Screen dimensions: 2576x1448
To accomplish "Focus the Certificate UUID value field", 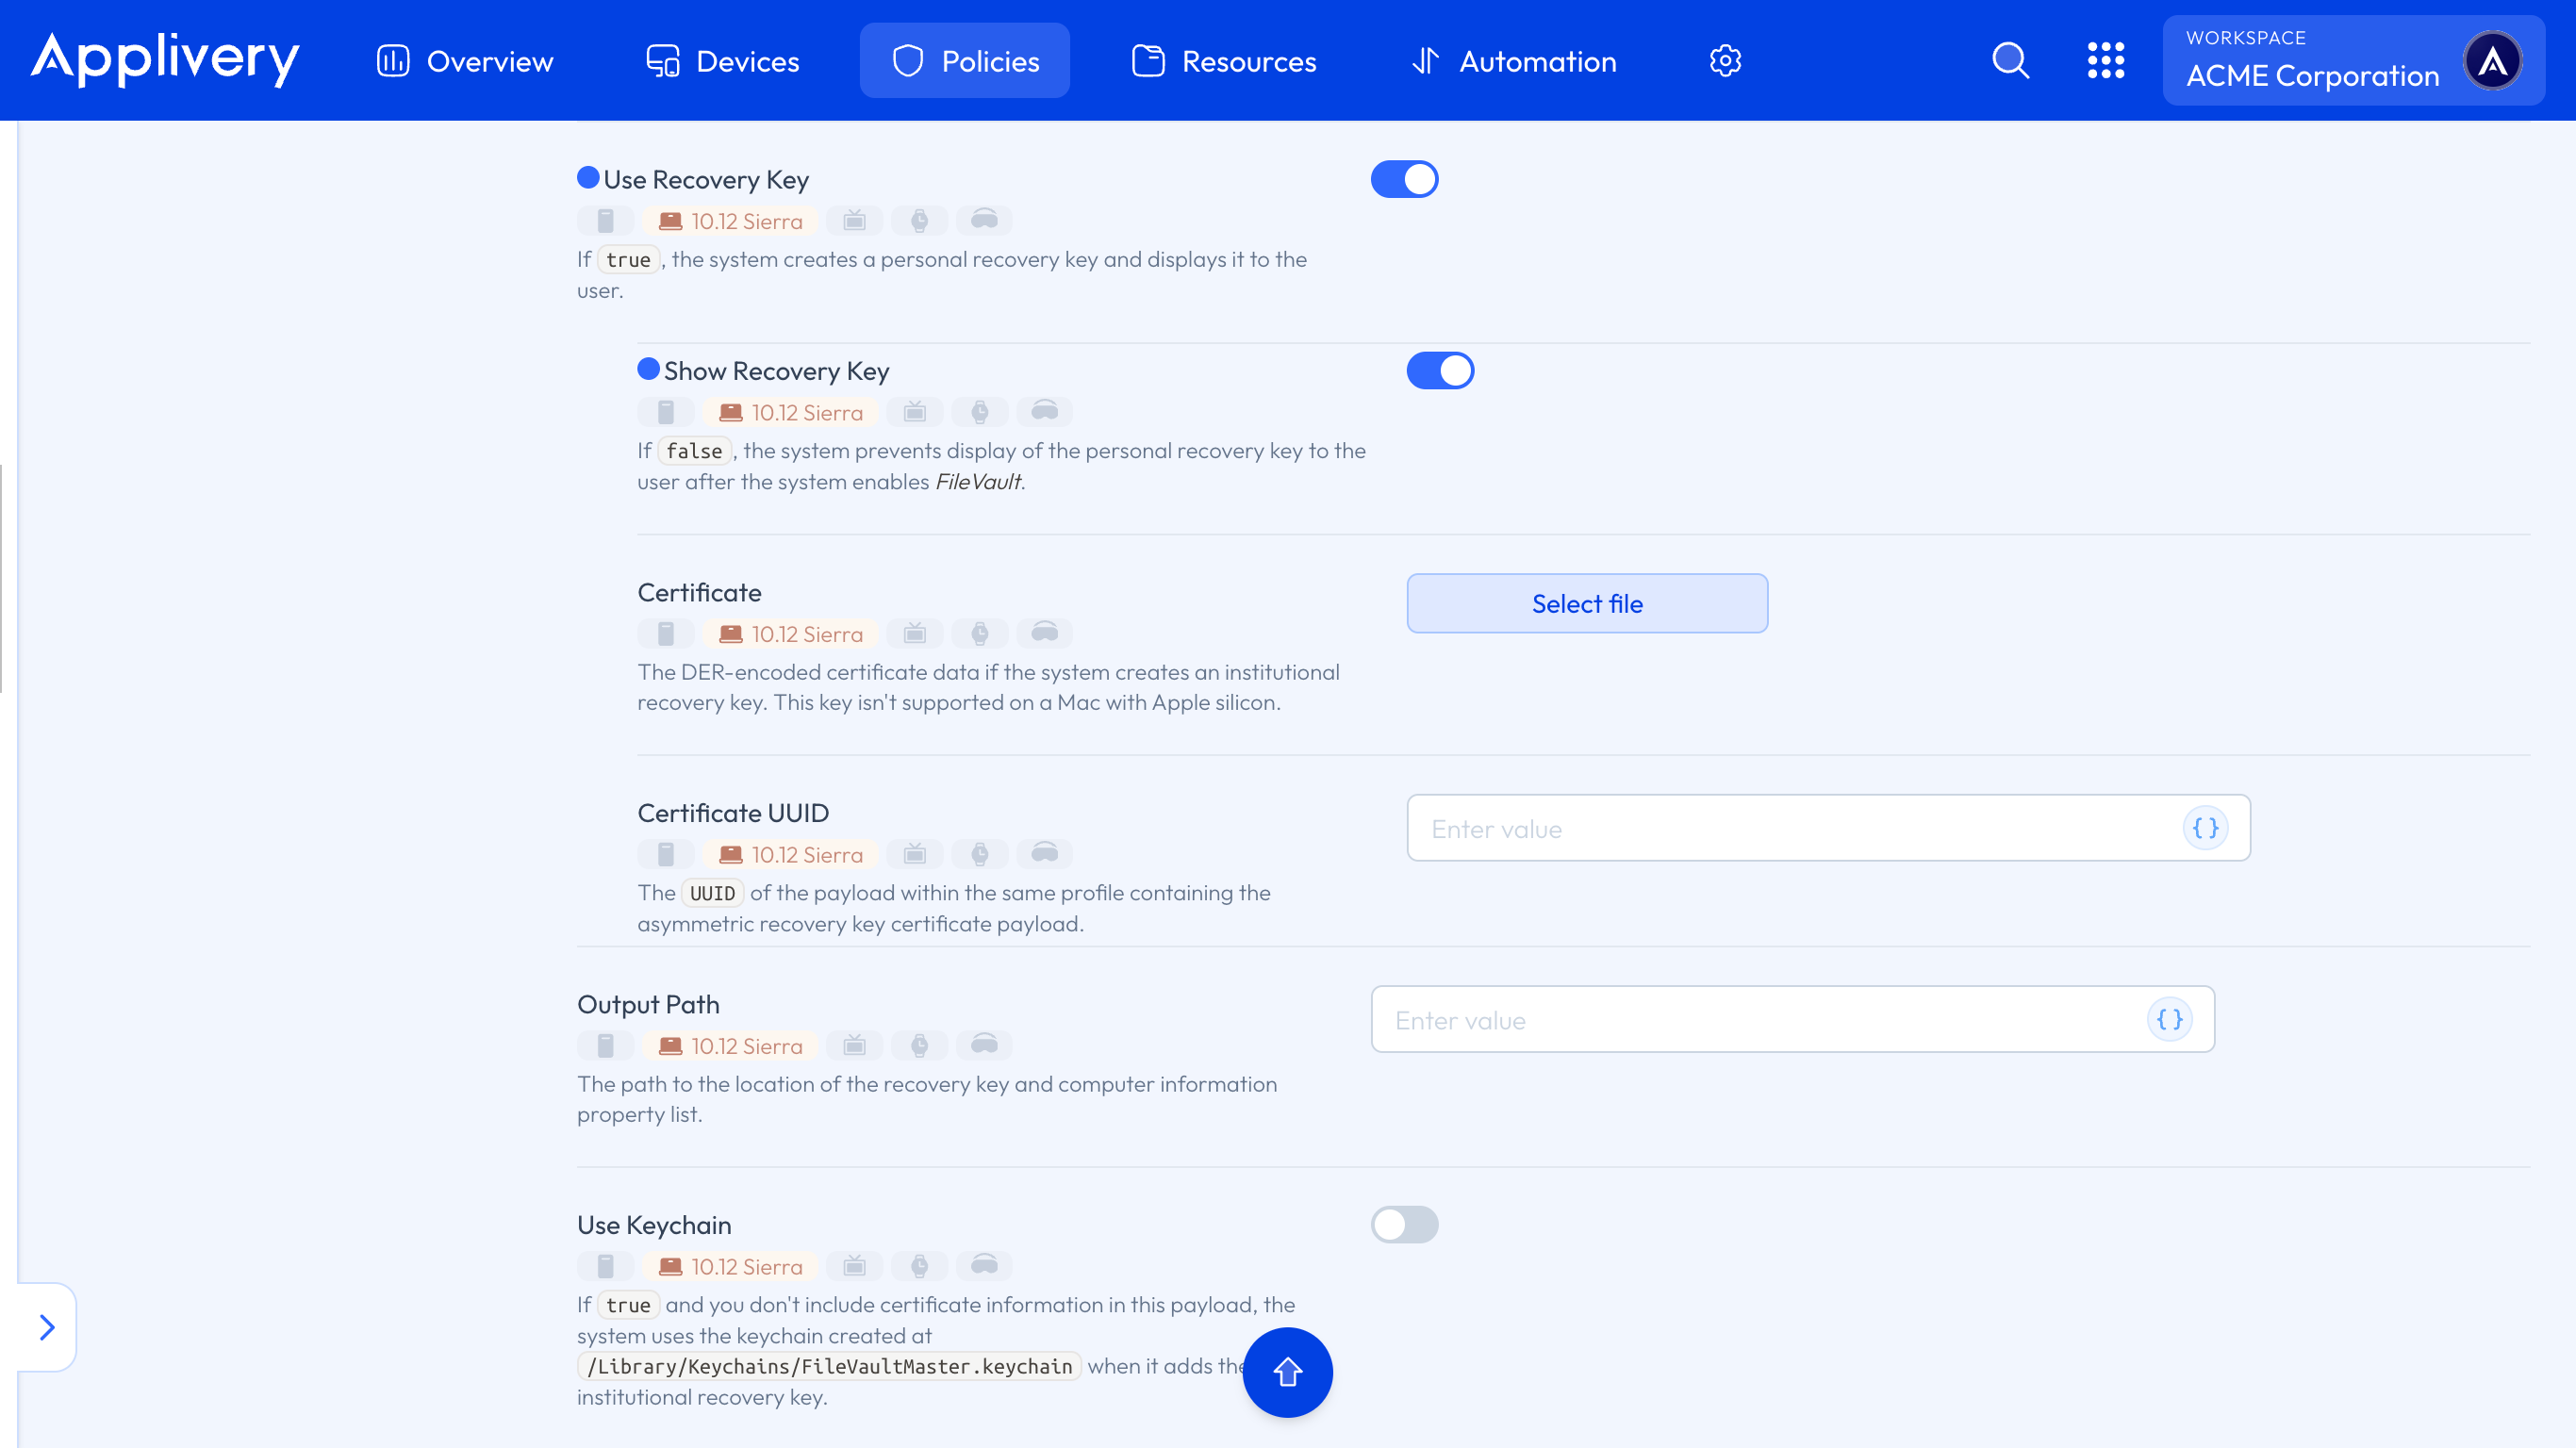I will (x=1790, y=828).
